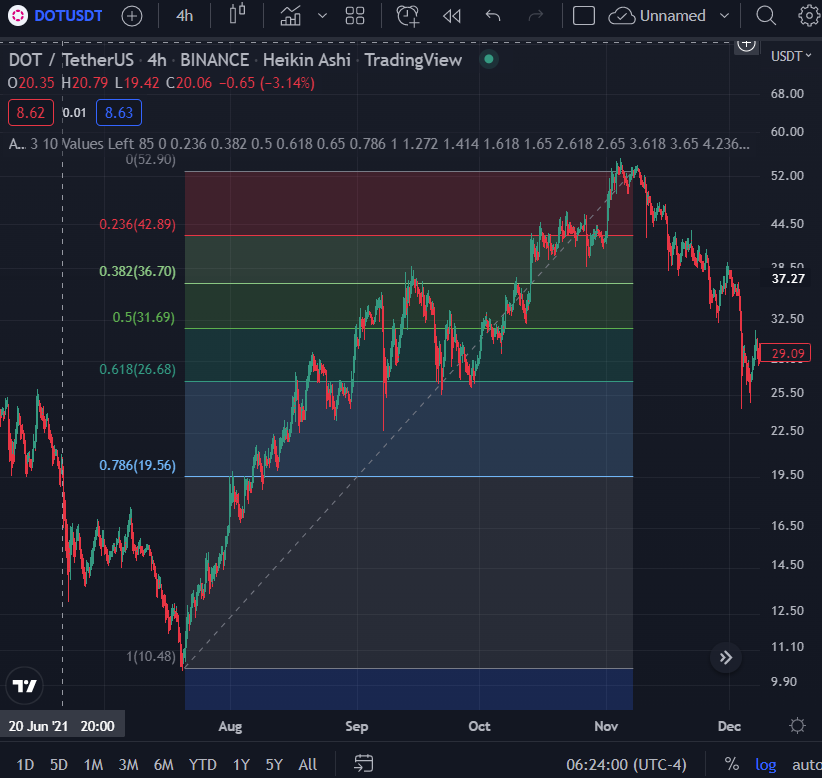Change the 4h timeframe interval
822x778 pixels.
pyautogui.click(x=185, y=16)
